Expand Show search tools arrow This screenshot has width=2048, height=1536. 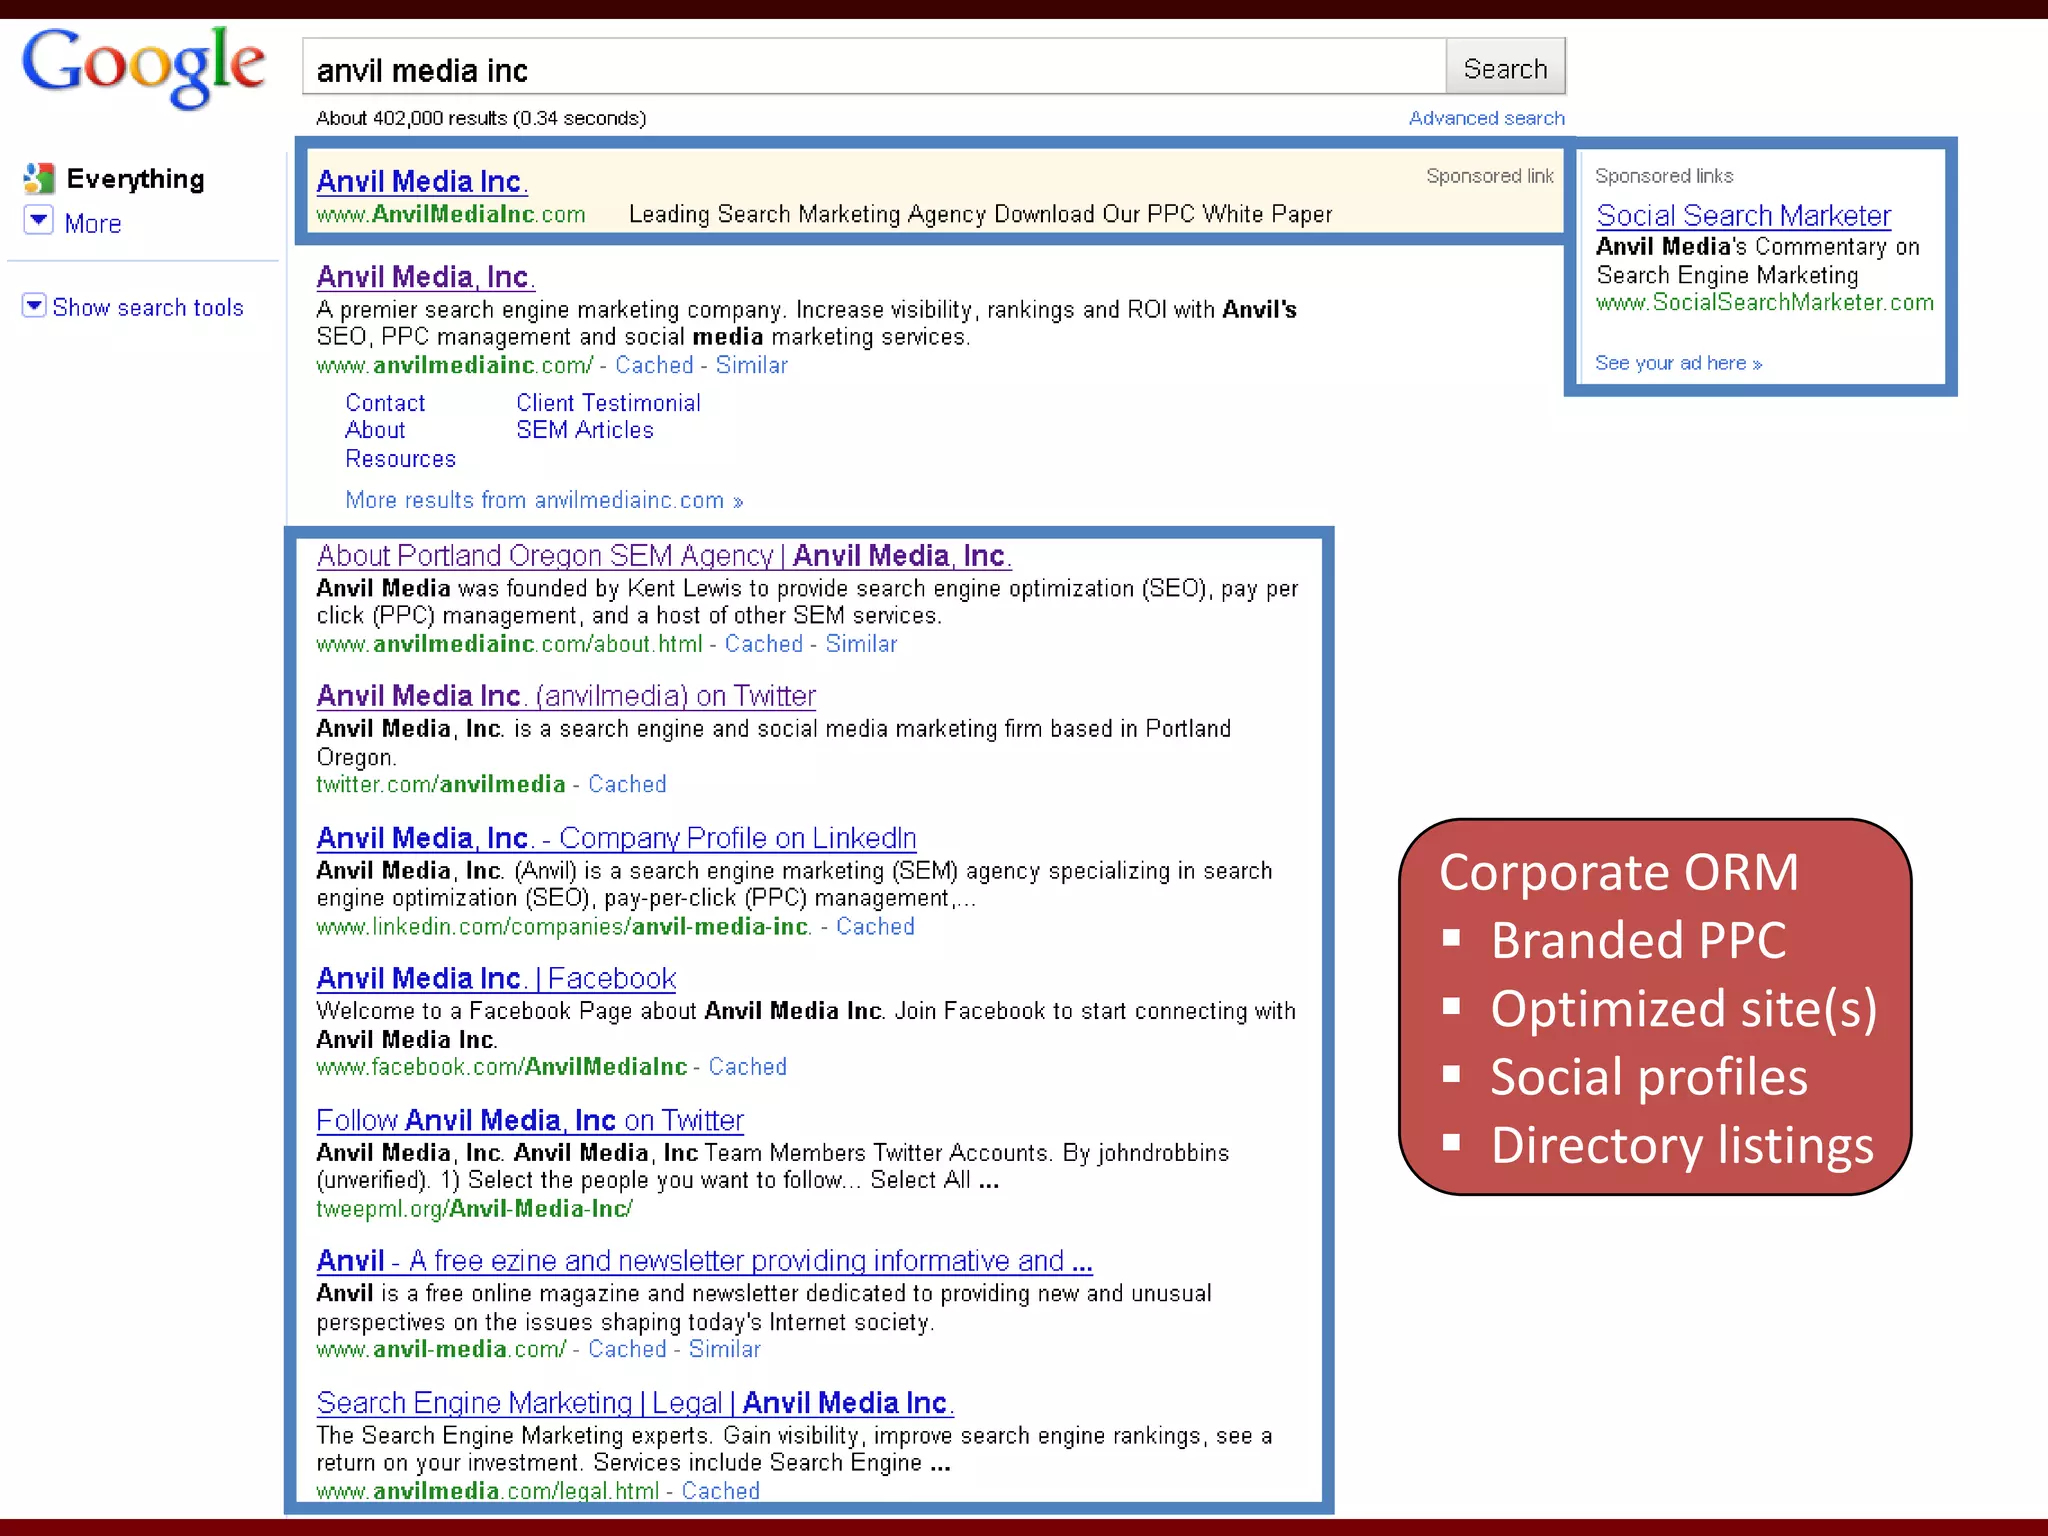click(34, 305)
